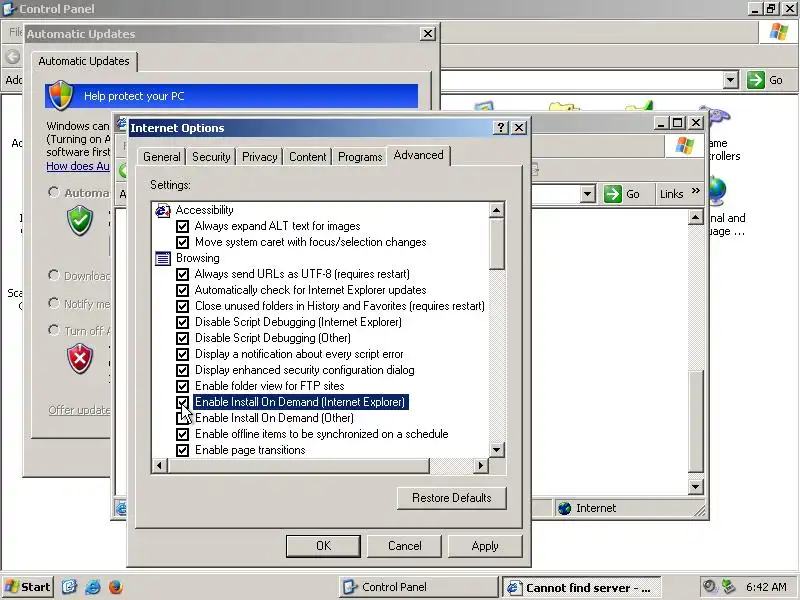Uncheck Automatically check for Internet Explorer updates
This screenshot has width=800, height=600.
tap(182, 290)
